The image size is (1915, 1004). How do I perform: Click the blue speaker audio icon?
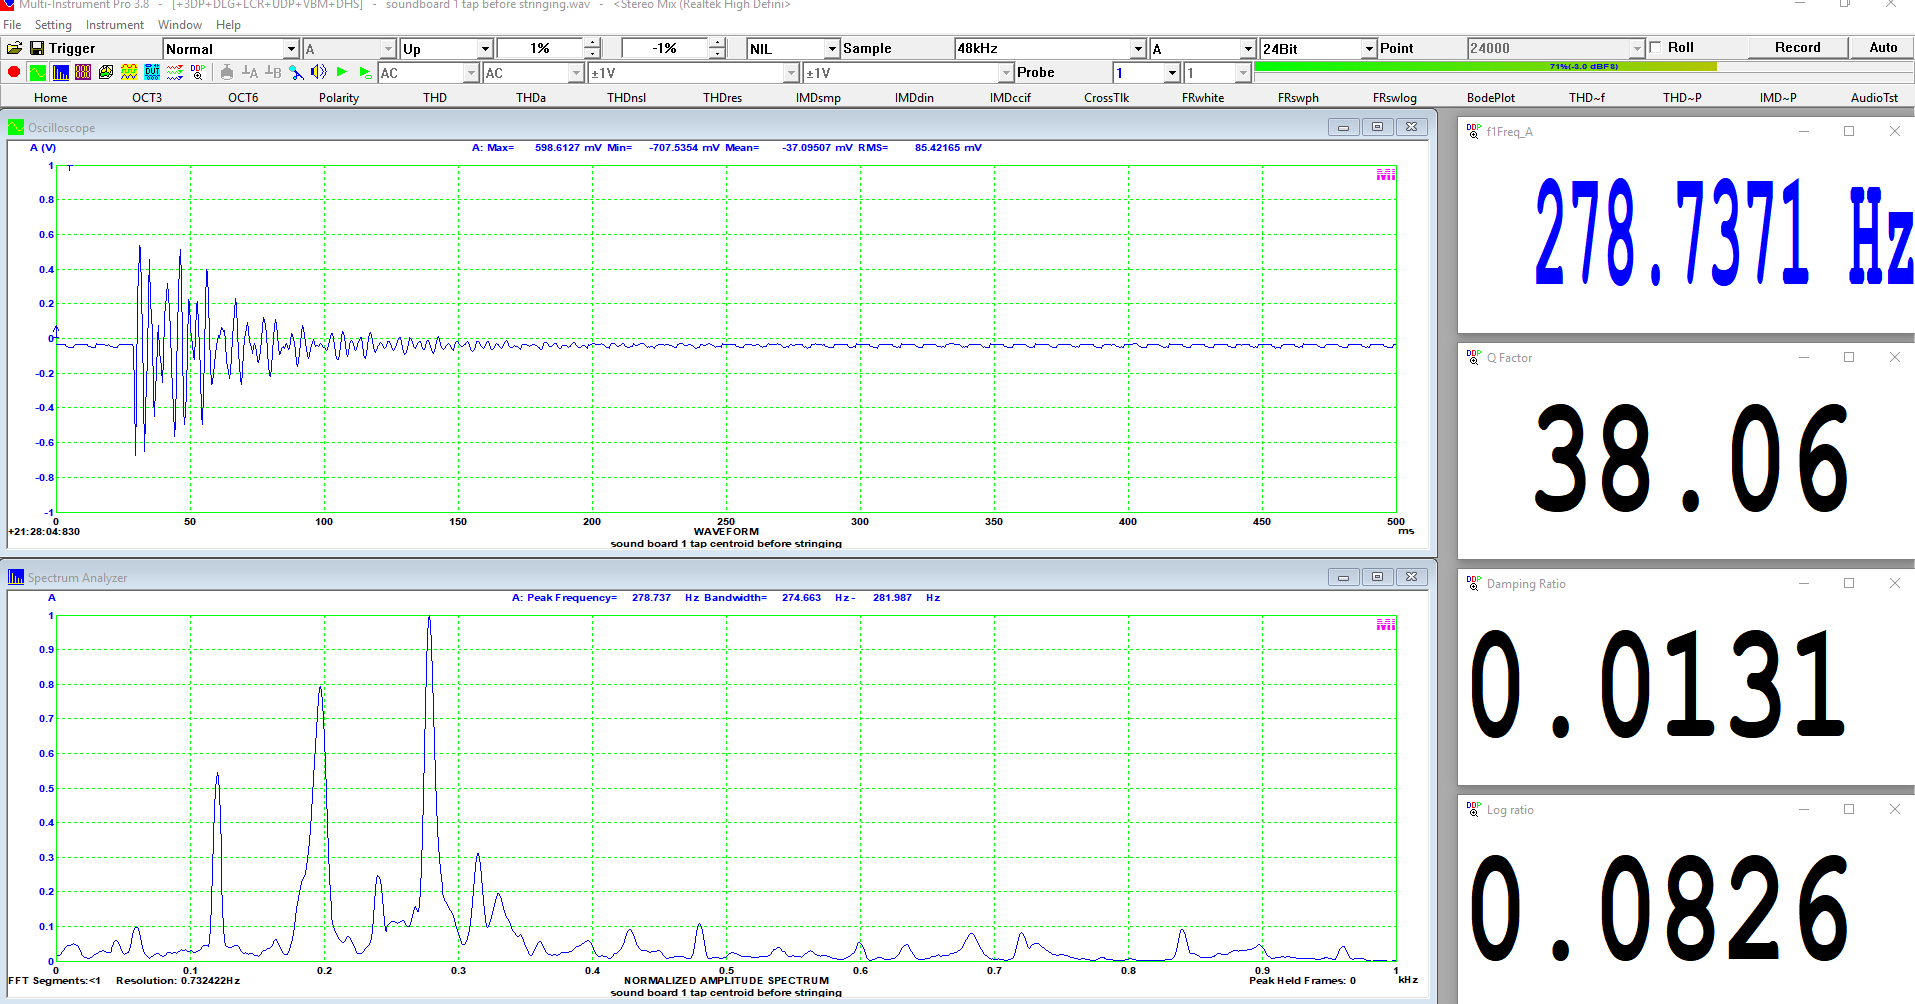tap(318, 72)
